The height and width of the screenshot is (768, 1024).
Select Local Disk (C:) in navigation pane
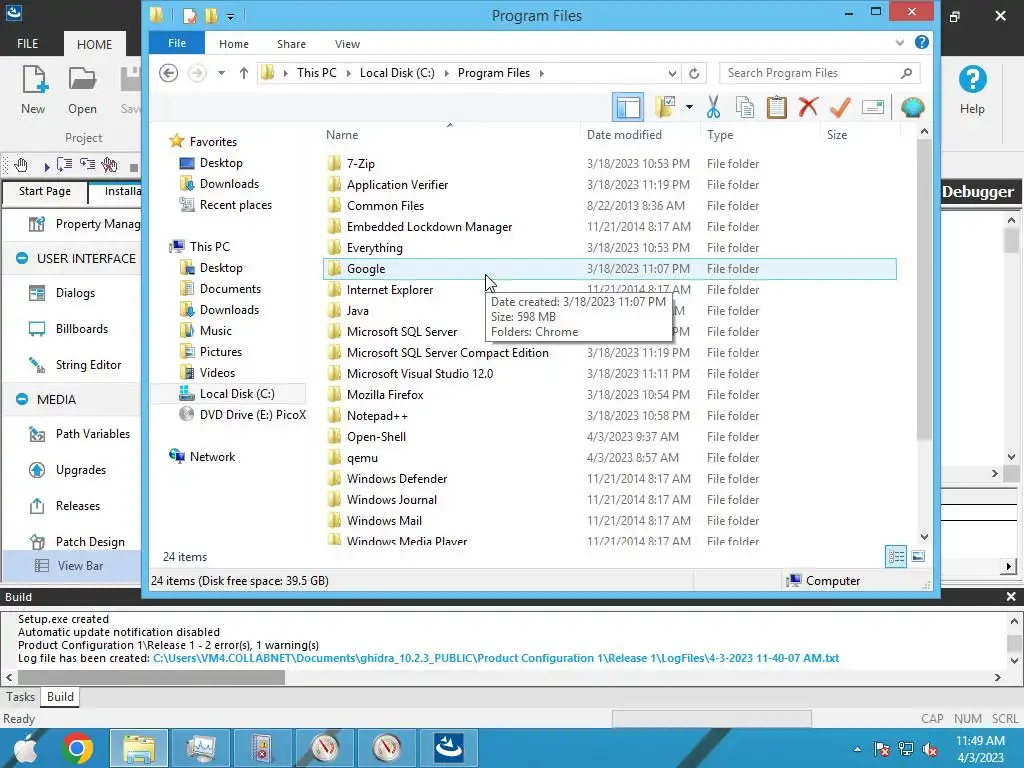coord(229,394)
